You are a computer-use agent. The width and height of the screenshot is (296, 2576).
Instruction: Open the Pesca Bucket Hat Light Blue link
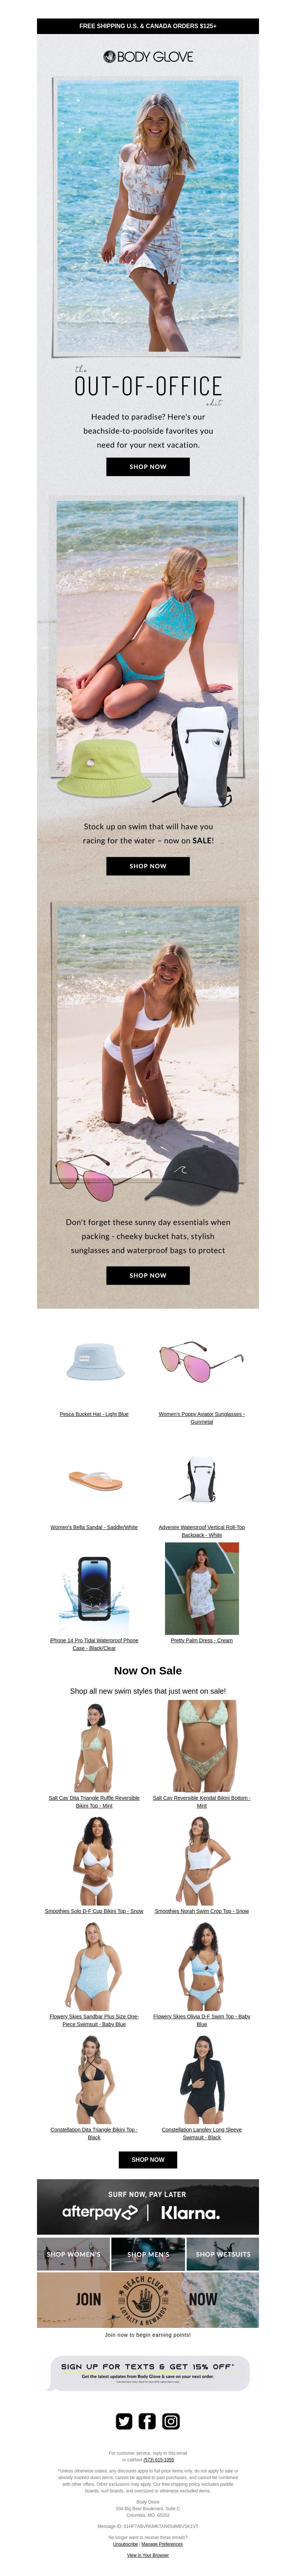click(x=94, y=1414)
